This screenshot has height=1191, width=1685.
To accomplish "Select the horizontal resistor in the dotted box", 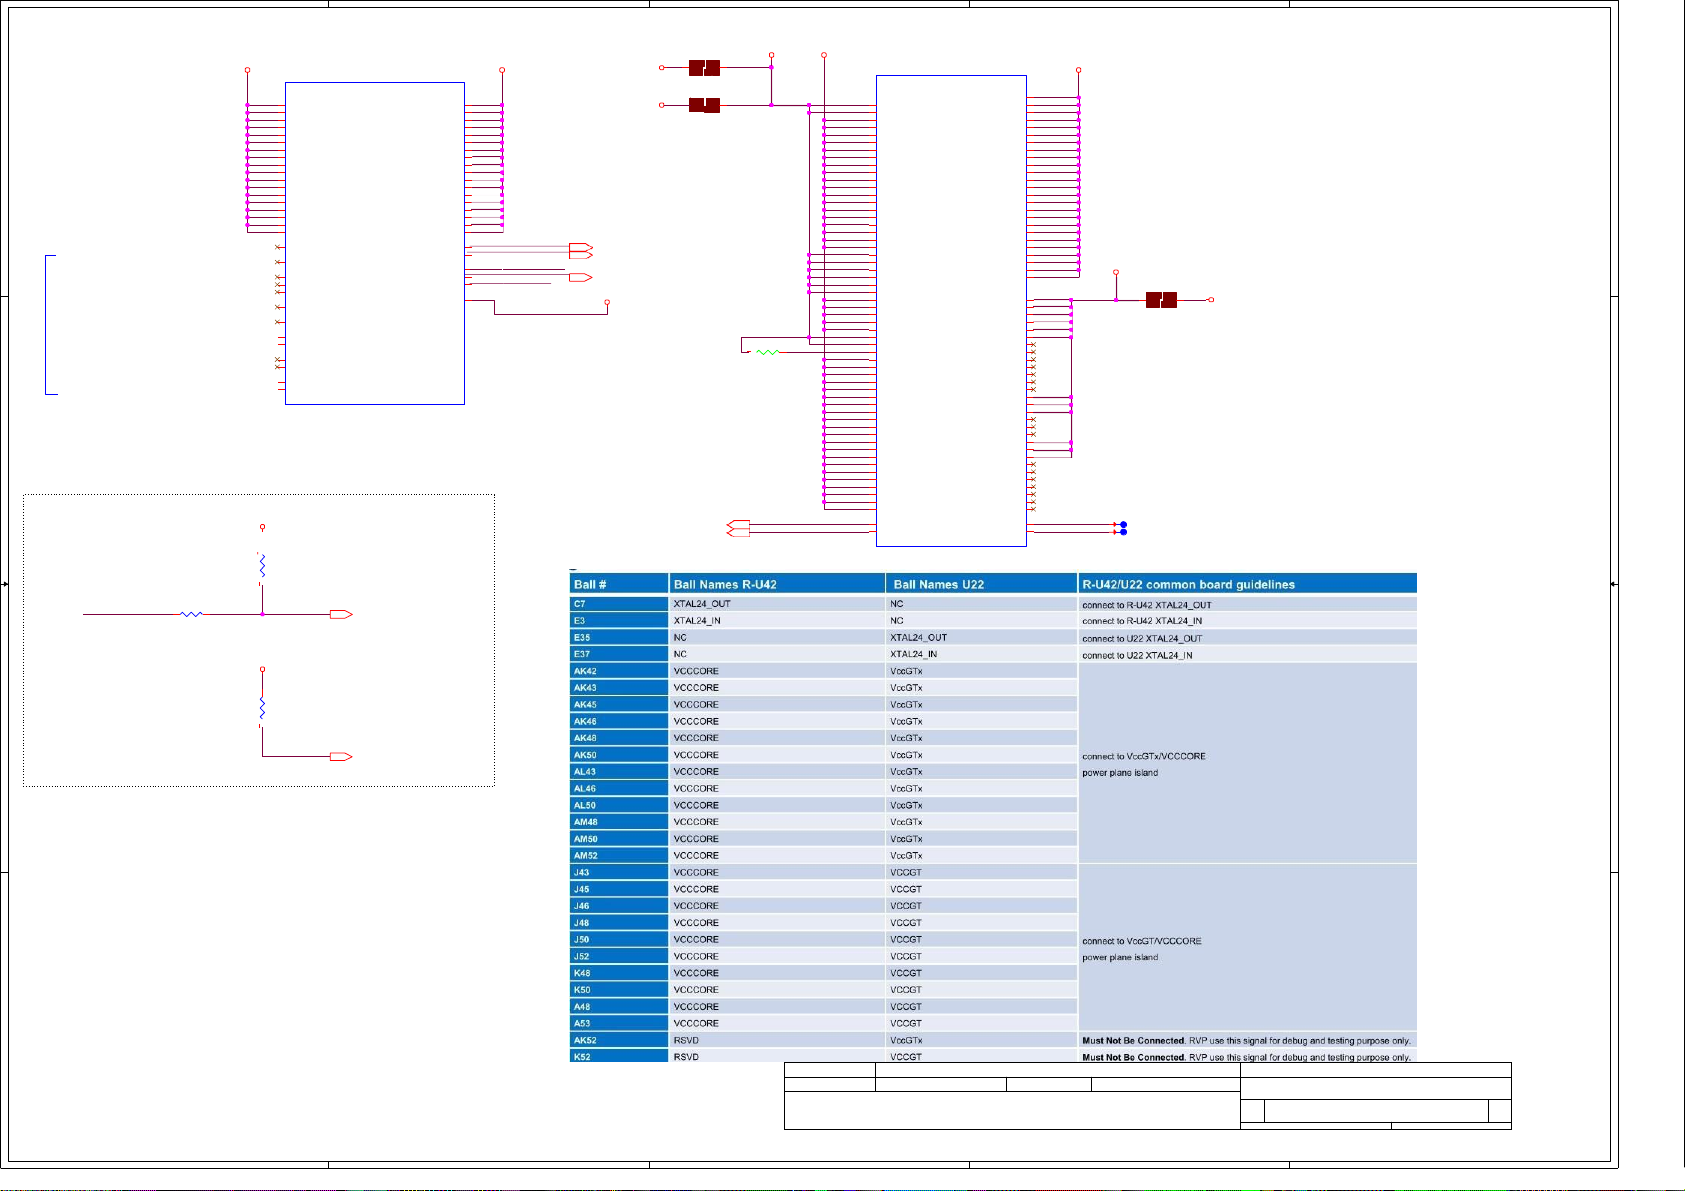I will tap(191, 614).
